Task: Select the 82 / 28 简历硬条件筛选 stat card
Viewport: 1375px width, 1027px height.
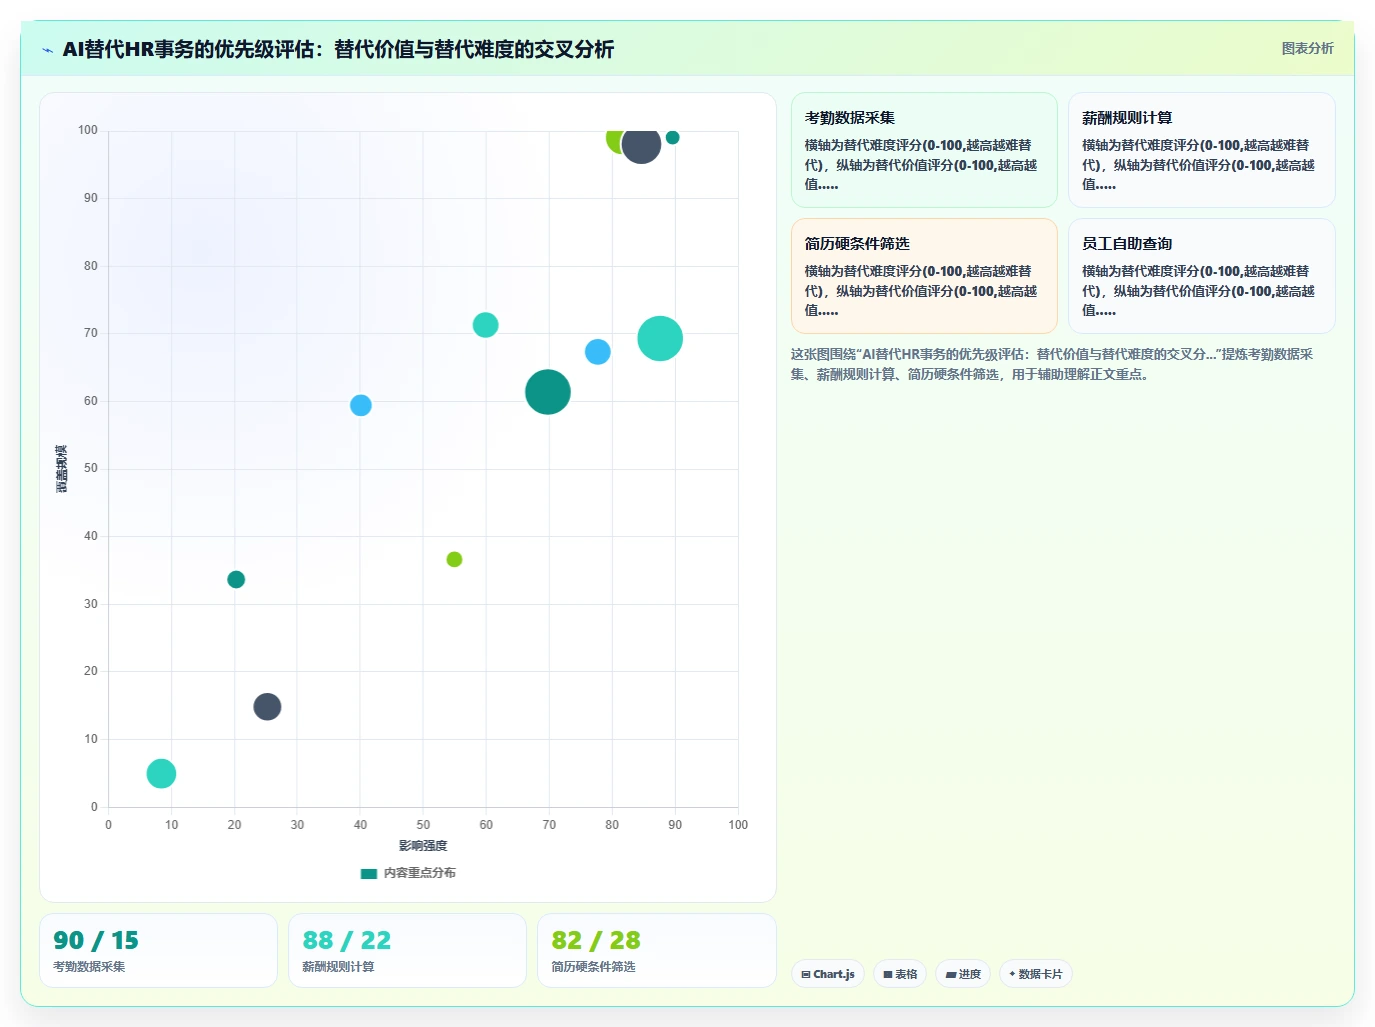Action: pyautogui.click(x=657, y=950)
